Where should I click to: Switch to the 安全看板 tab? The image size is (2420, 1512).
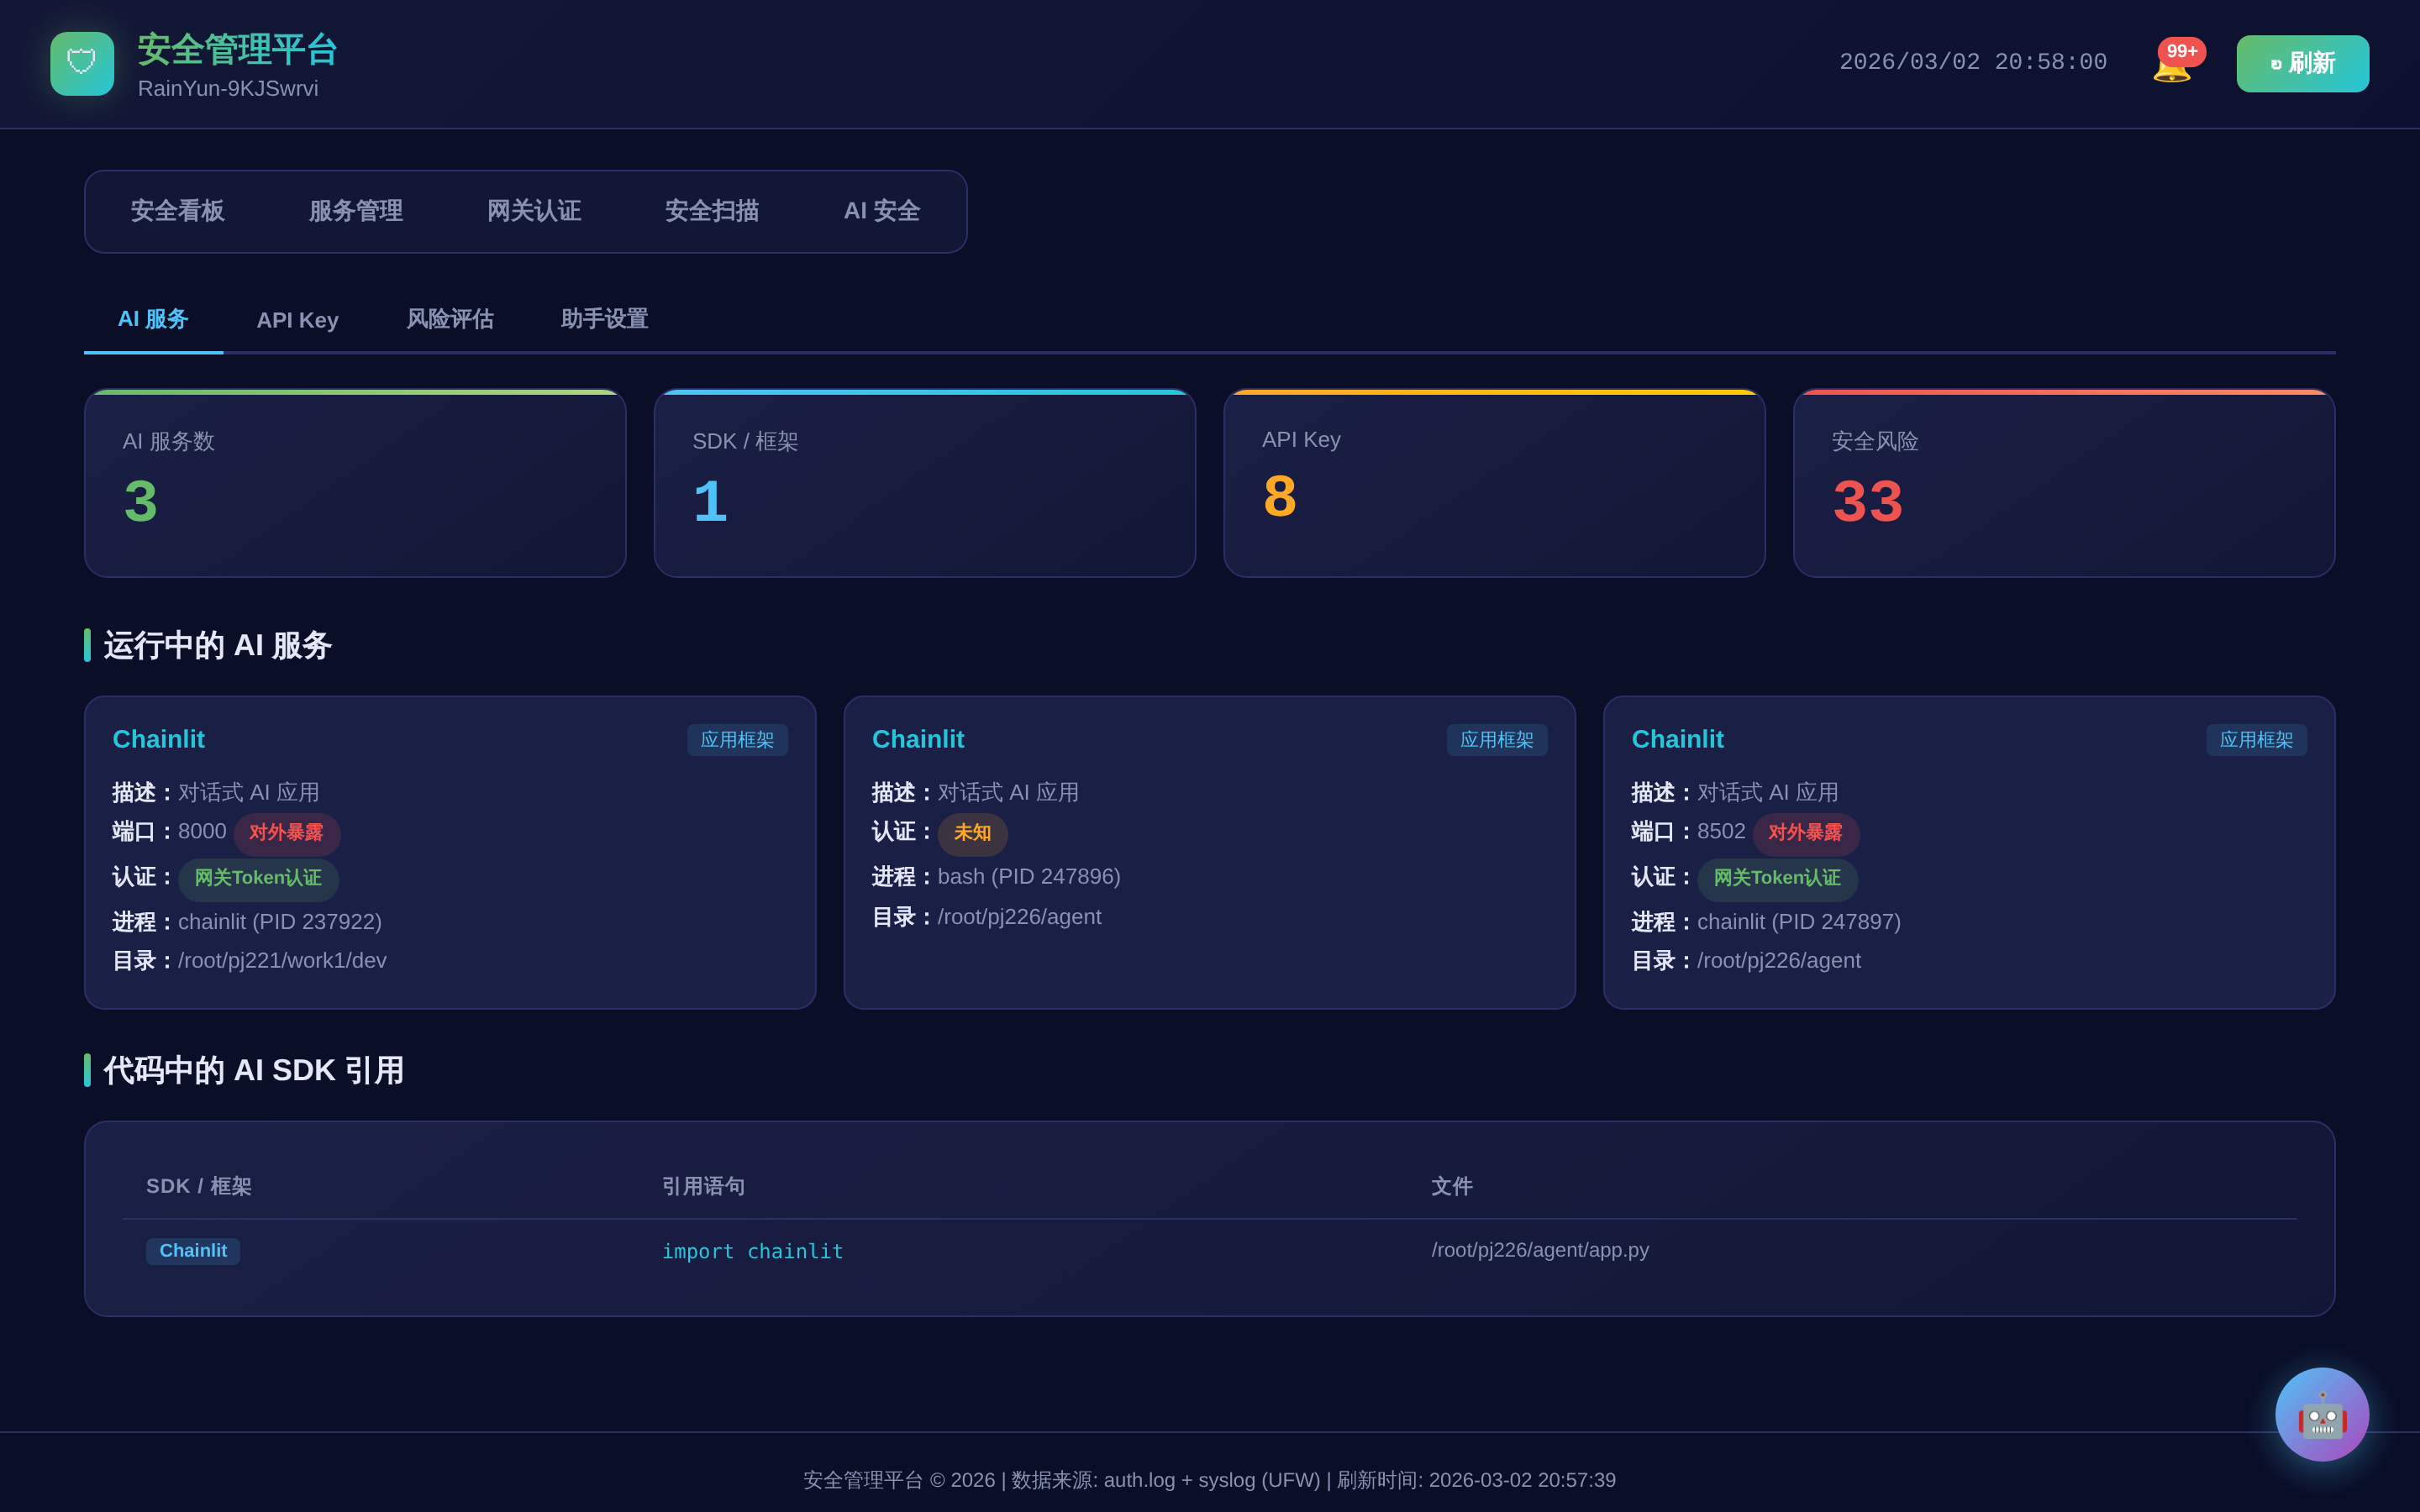[x=177, y=211]
